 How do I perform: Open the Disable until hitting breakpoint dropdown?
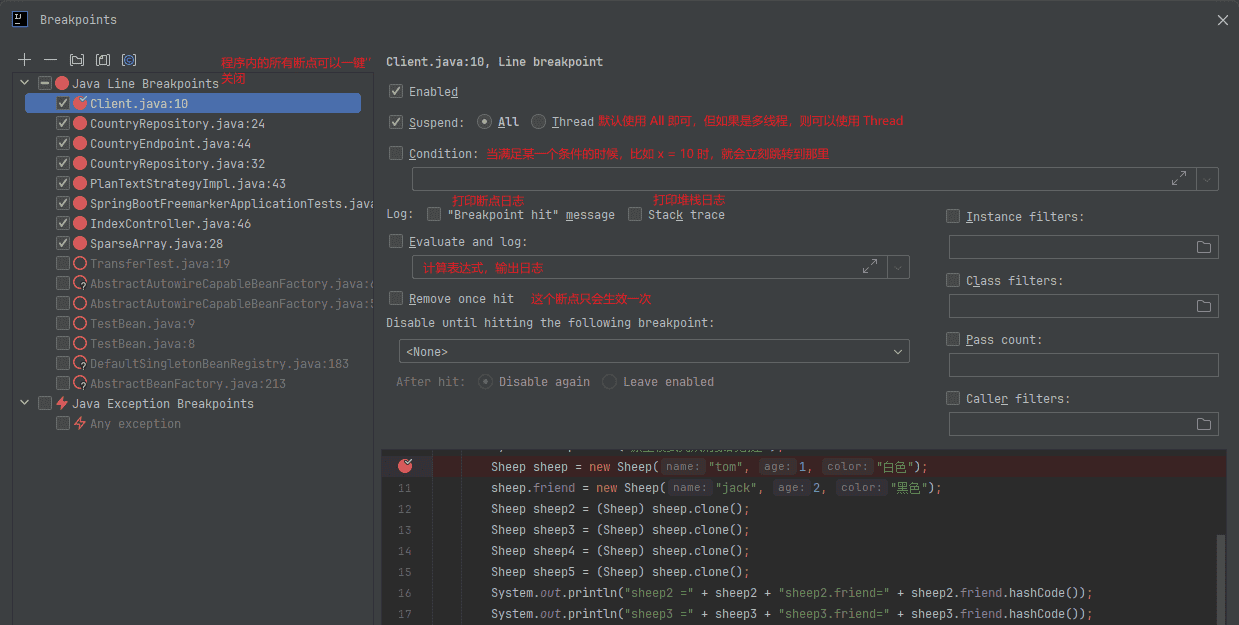tap(653, 352)
